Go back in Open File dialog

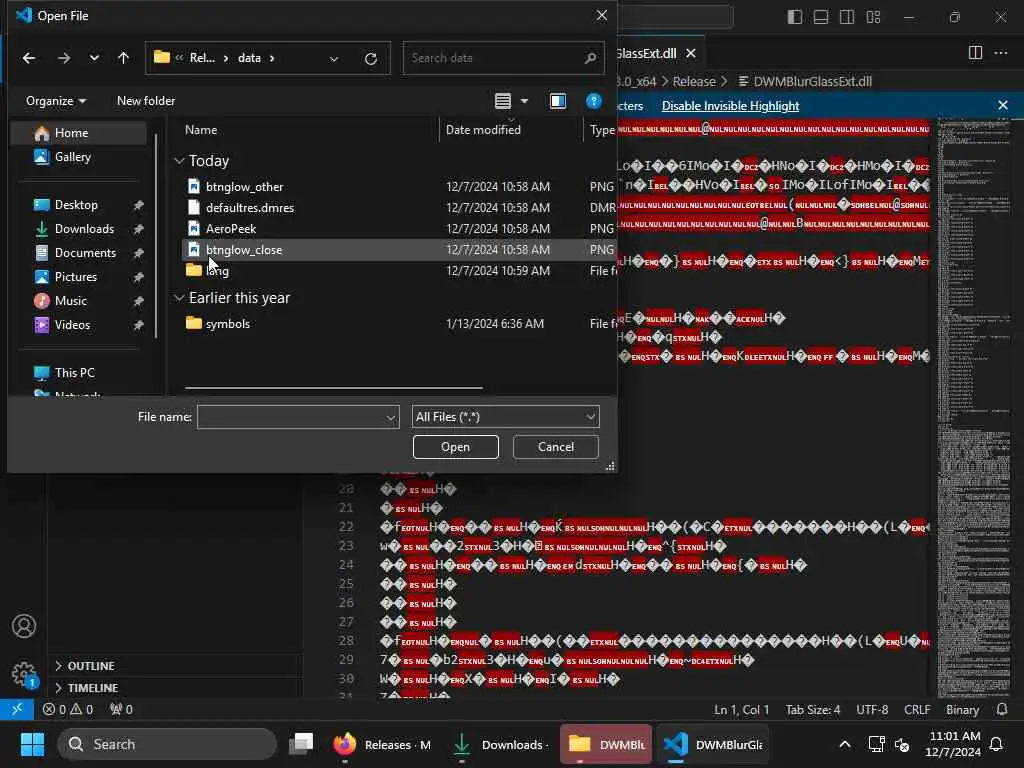(x=29, y=58)
